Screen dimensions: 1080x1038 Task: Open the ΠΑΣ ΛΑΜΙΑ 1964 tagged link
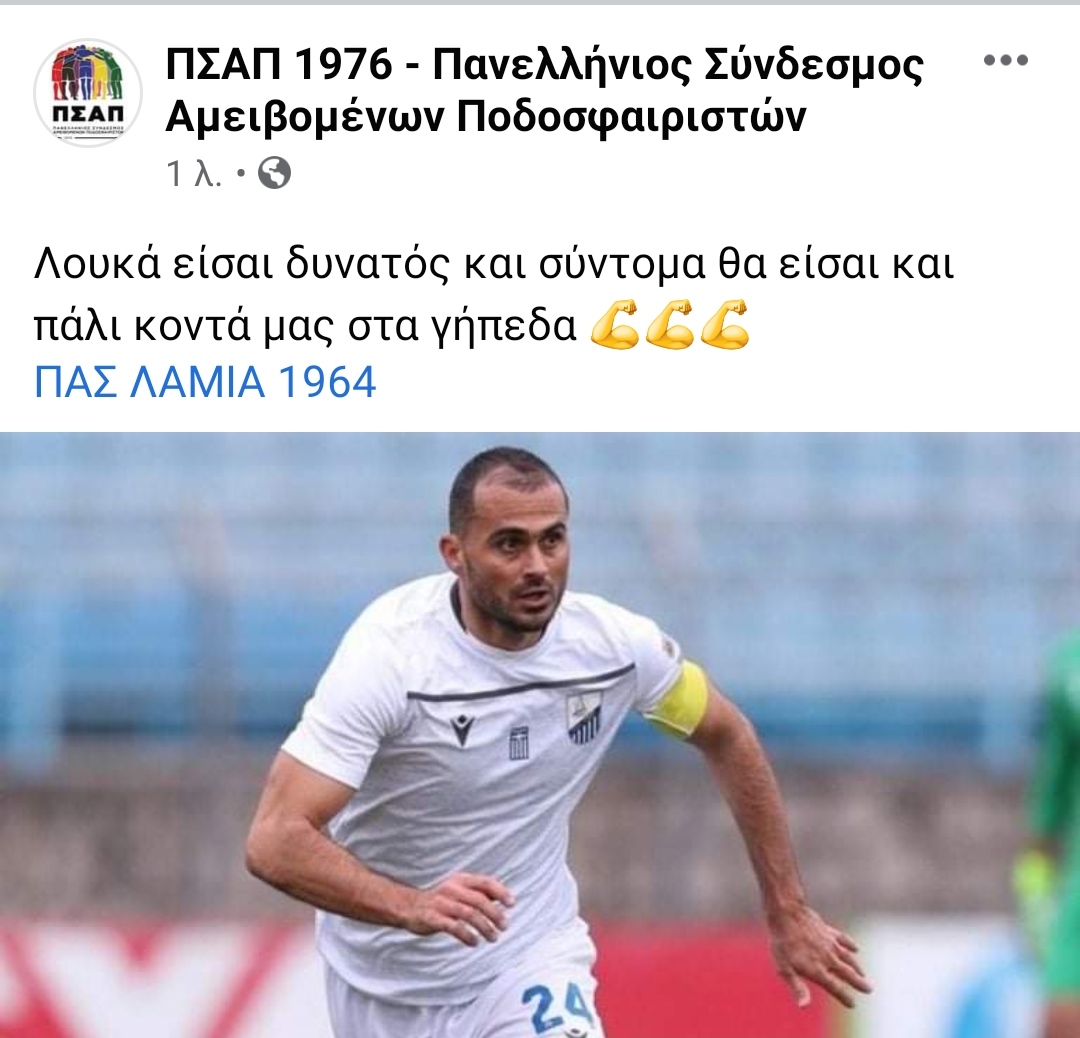[205, 382]
